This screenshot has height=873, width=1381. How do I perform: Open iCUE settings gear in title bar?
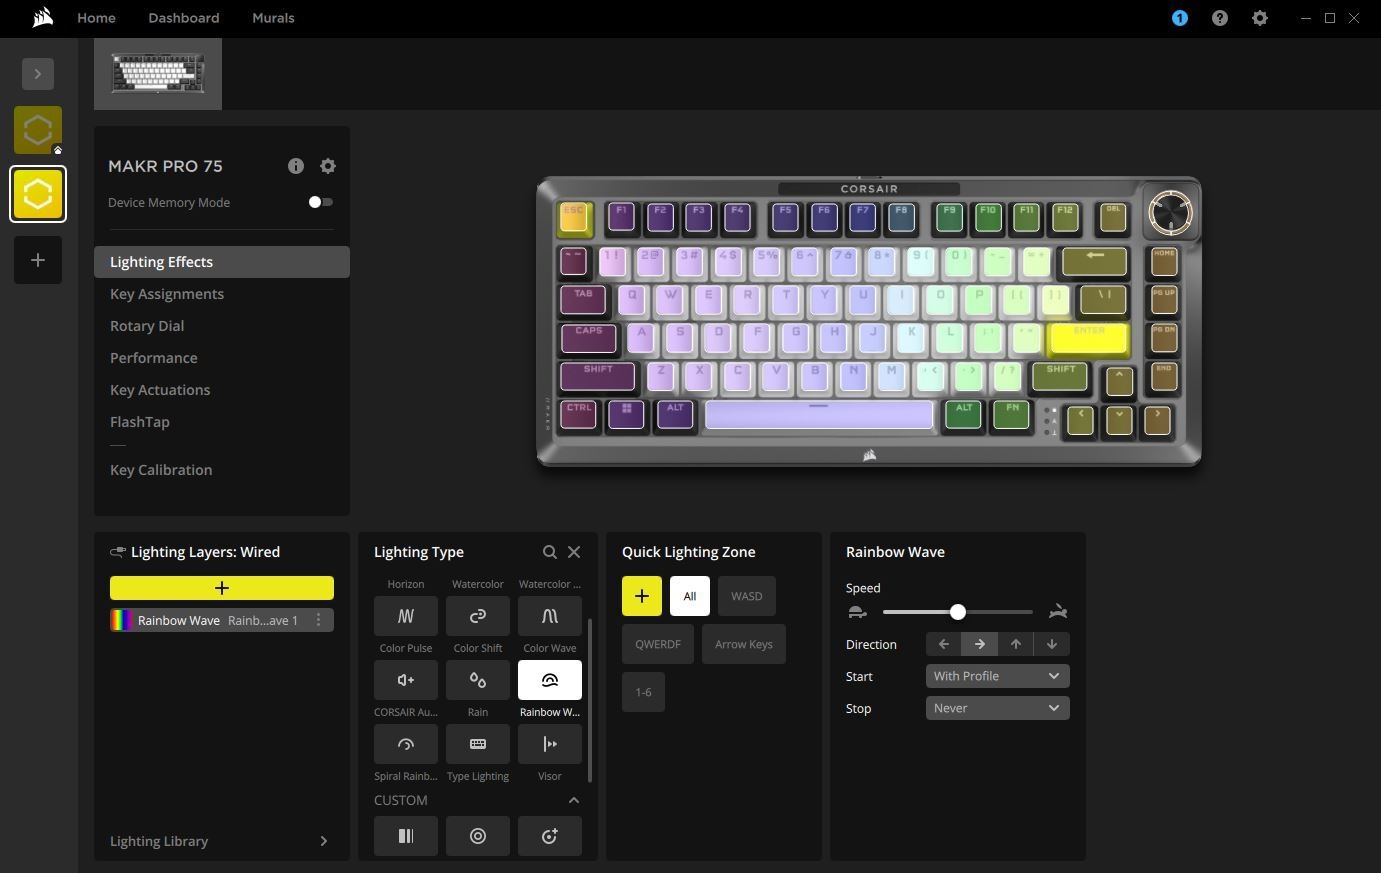point(1260,18)
